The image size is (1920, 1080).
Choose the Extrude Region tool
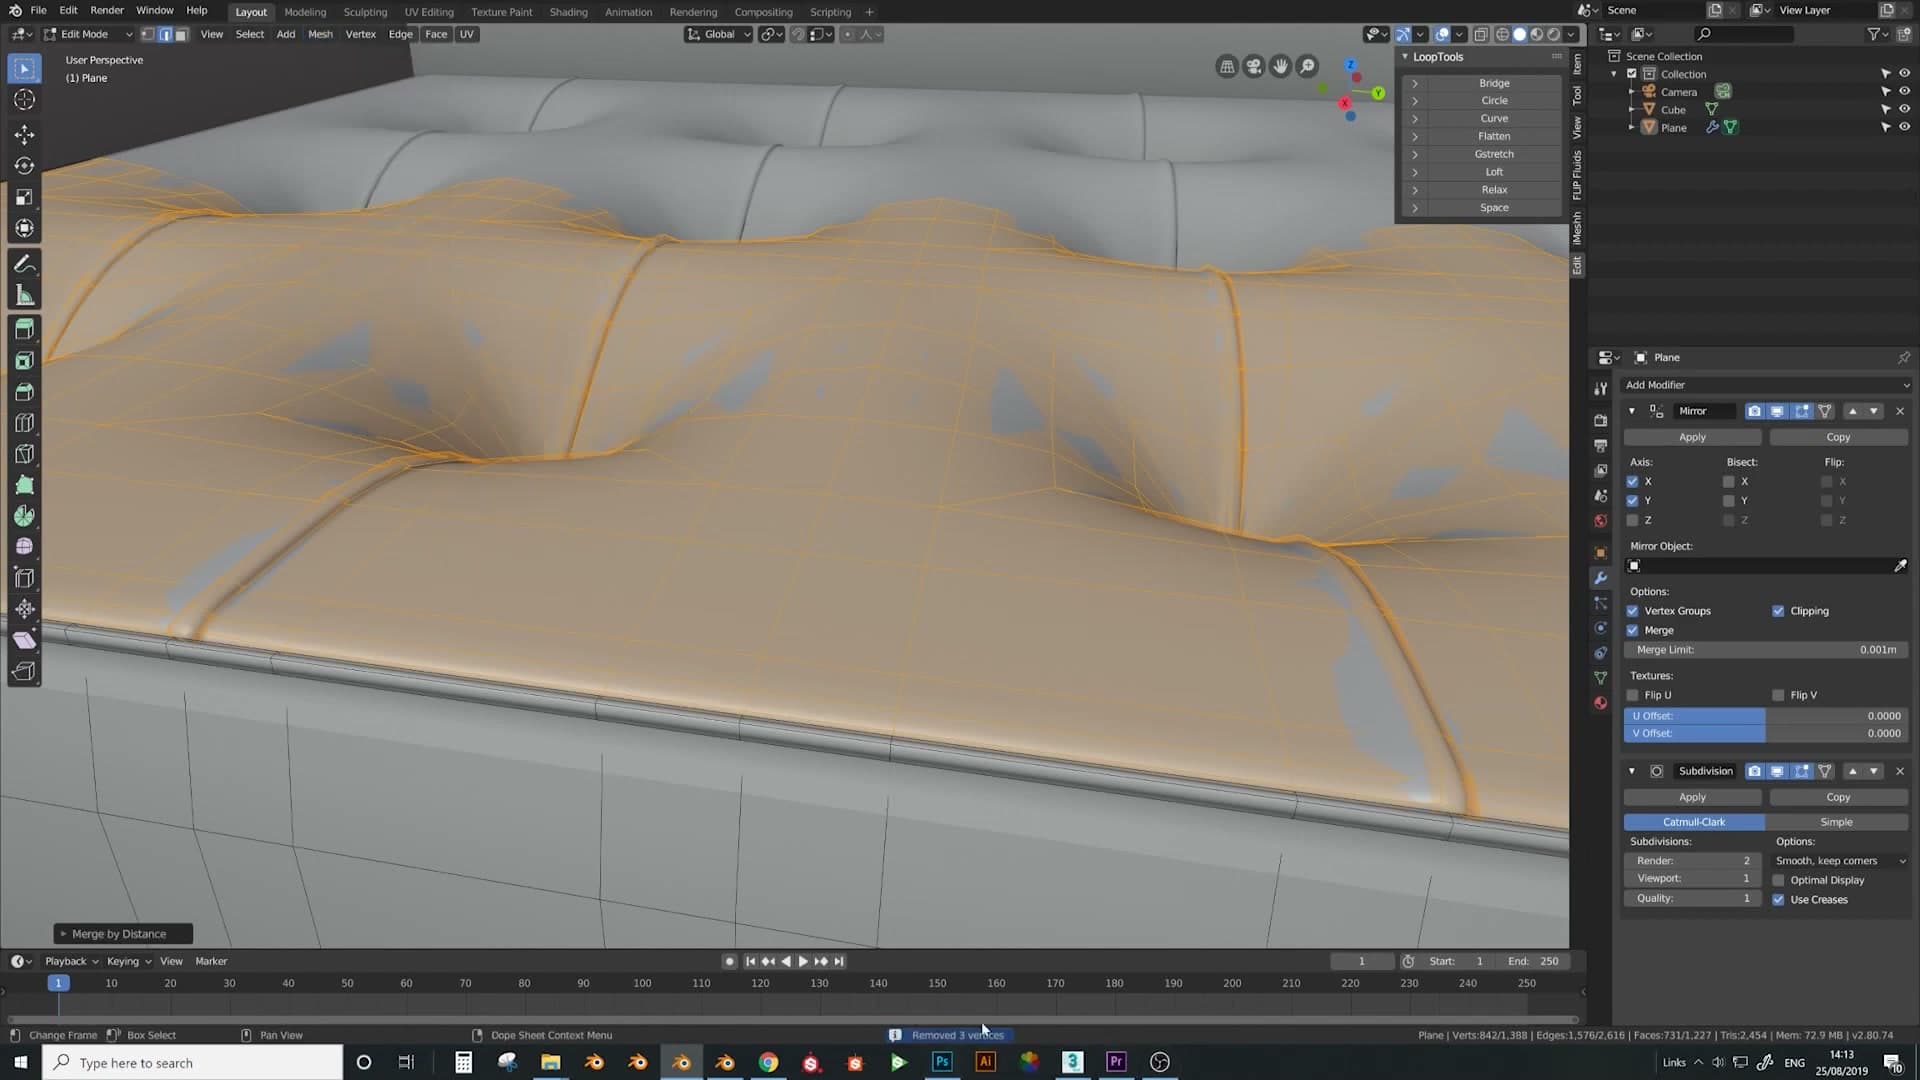[24, 329]
